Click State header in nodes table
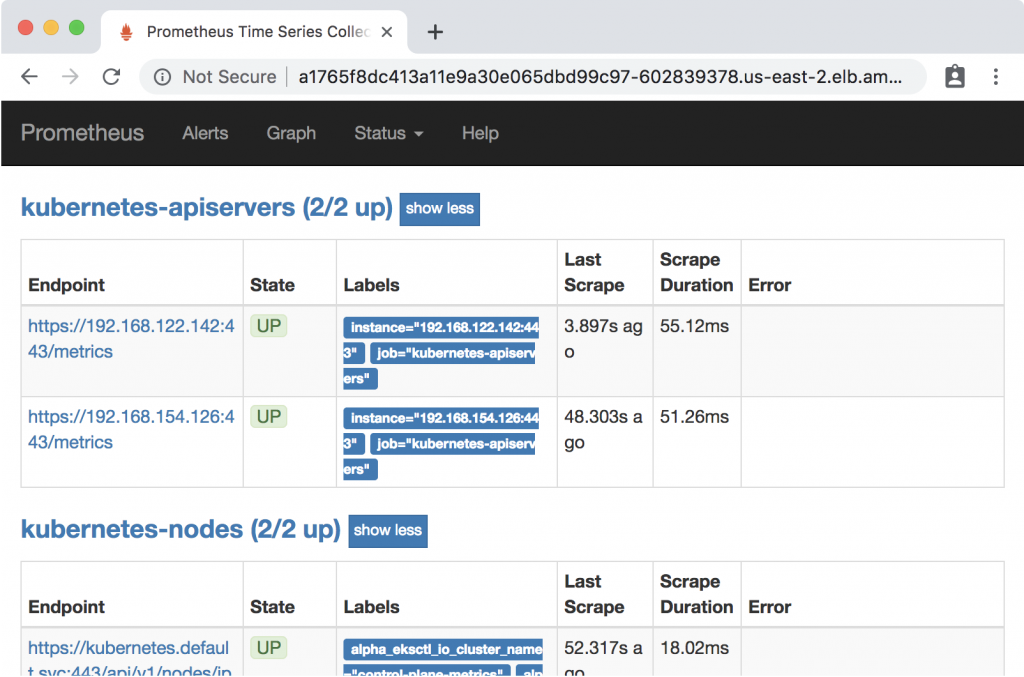Screen dimensions: 1024x677 click(272, 607)
